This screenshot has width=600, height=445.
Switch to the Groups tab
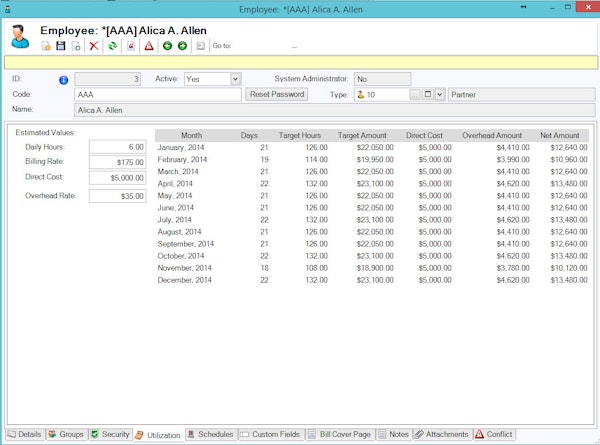pyautogui.click(x=66, y=434)
